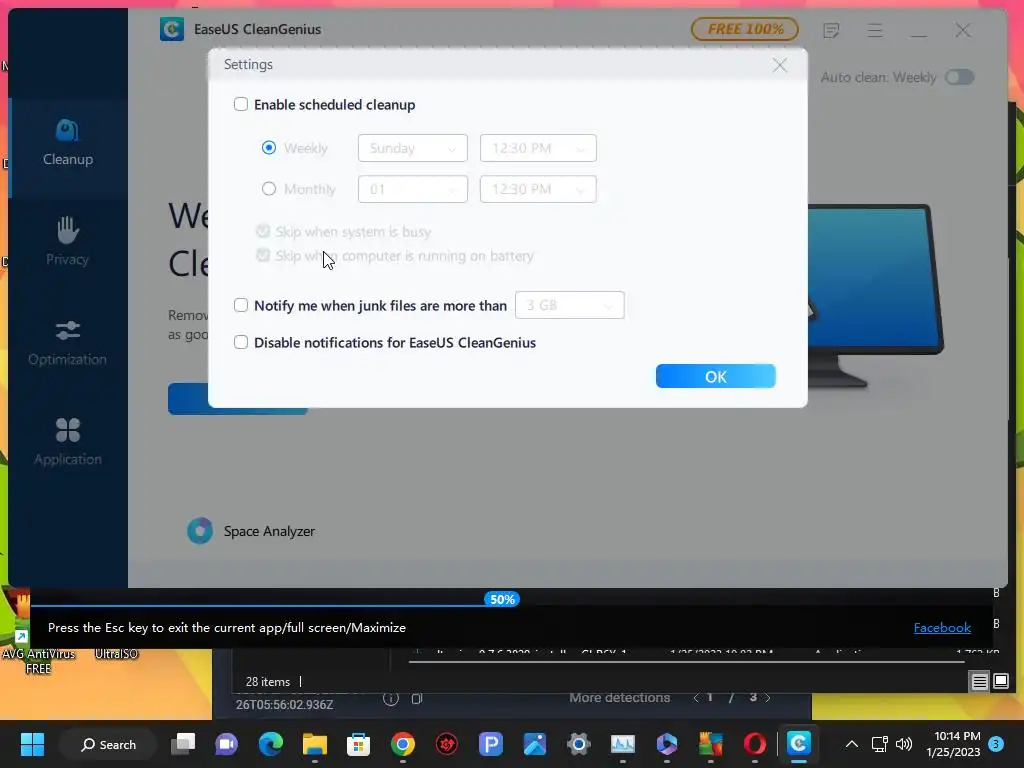Open the blue photo app on taskbar
Image resolution: width=1024 pixels, height=768 pixels.
[535, 744]
